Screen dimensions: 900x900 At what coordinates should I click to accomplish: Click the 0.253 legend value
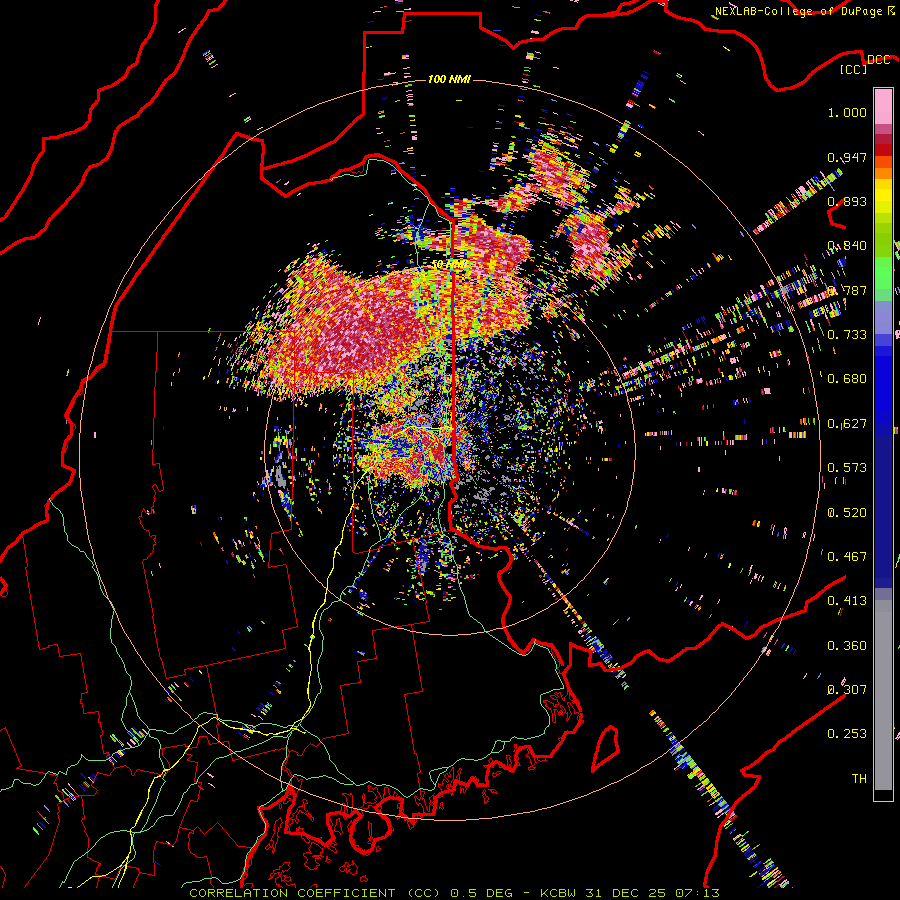(847, 734)
